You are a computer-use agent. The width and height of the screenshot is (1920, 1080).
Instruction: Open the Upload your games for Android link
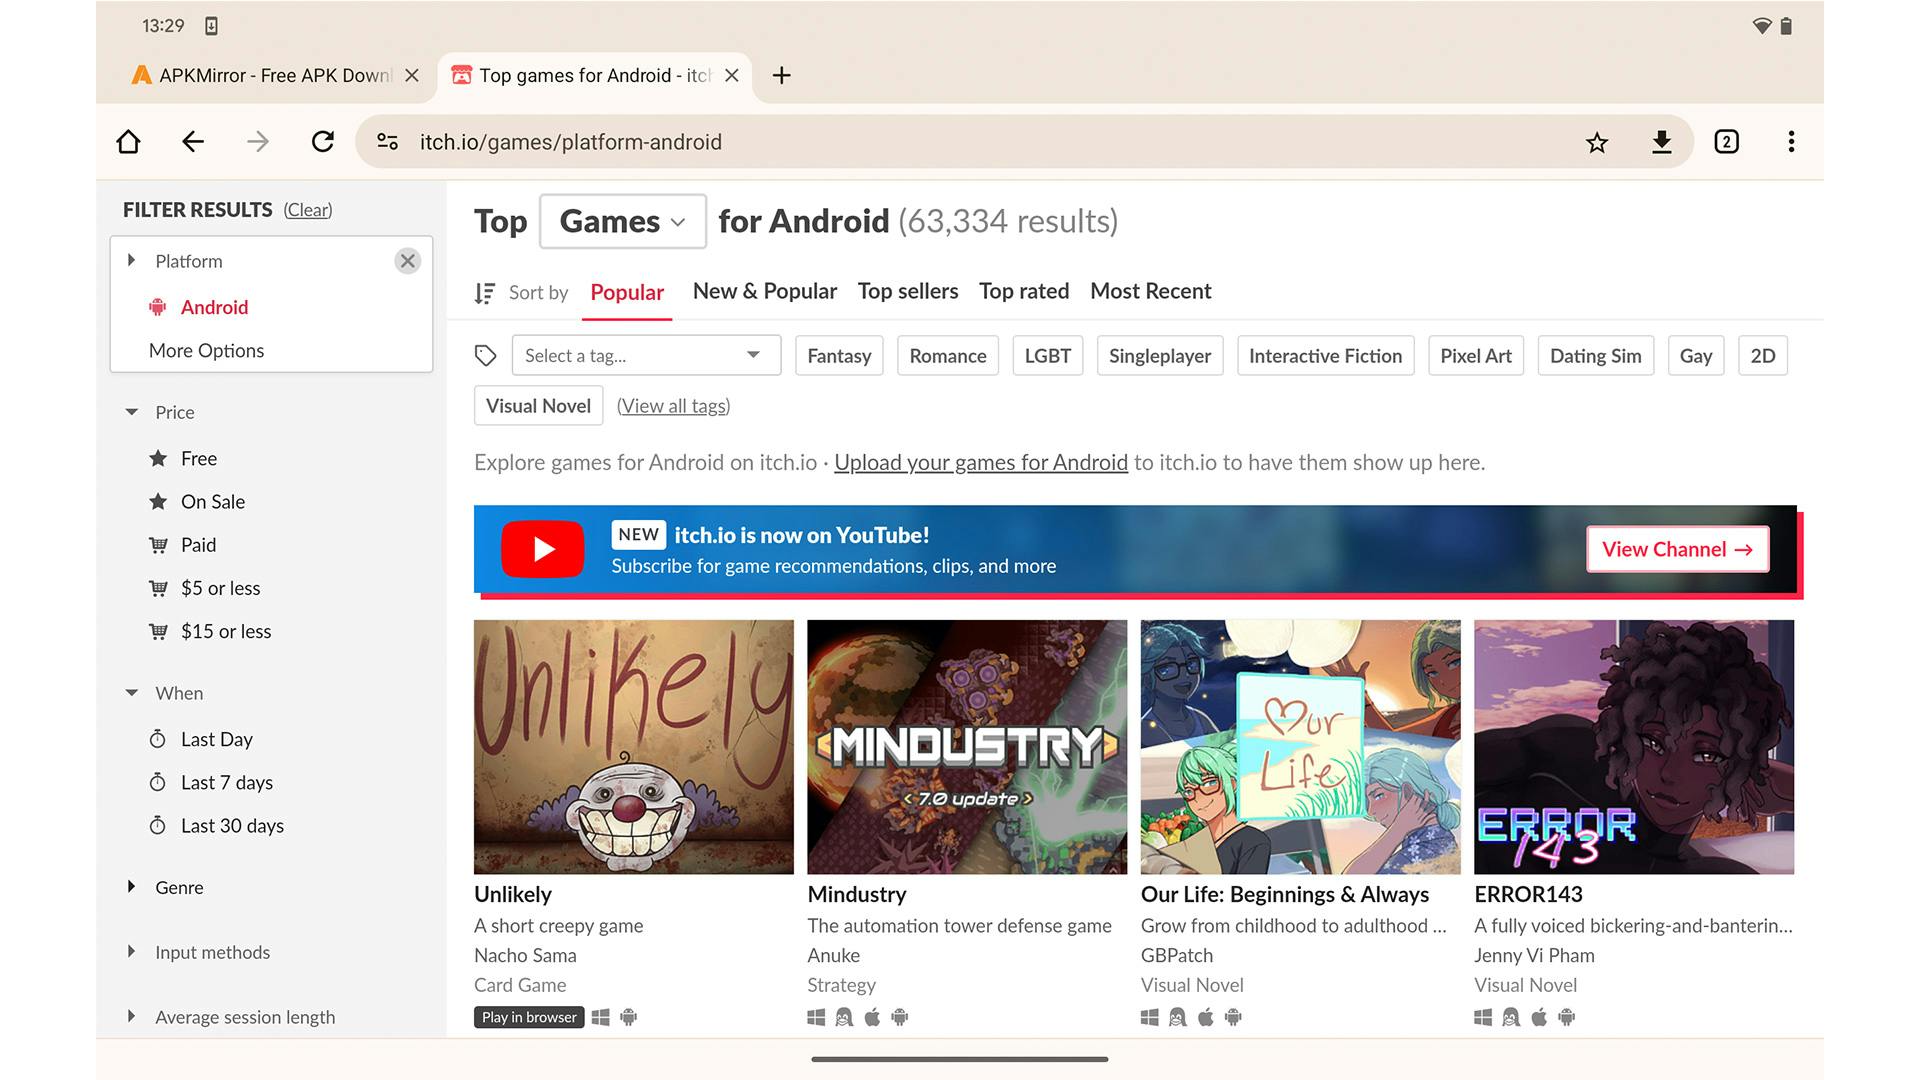coord(980,462)
